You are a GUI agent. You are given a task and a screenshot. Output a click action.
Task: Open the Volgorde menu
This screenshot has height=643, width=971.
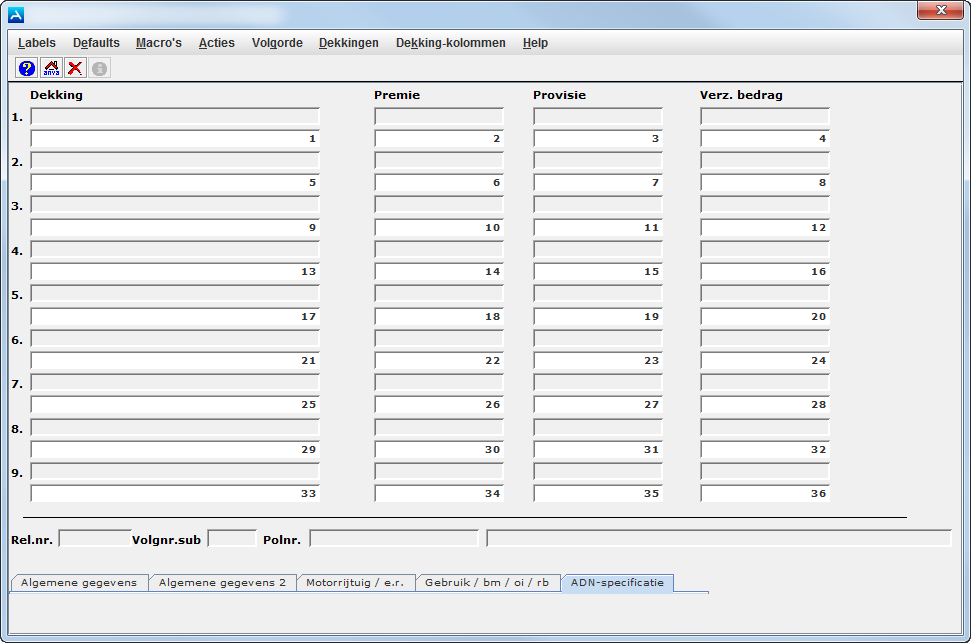pyautogui.click(x=277, y=43)
